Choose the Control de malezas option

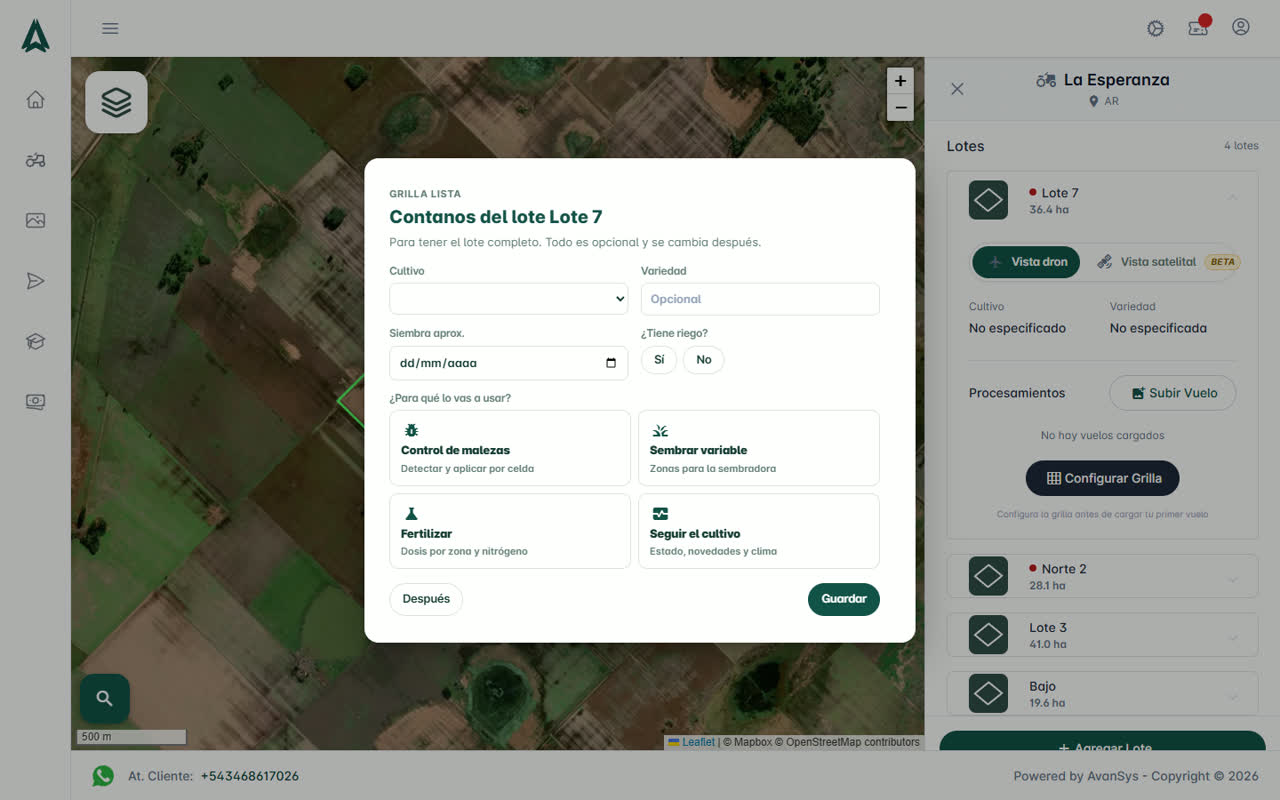(x=510, y=448)
